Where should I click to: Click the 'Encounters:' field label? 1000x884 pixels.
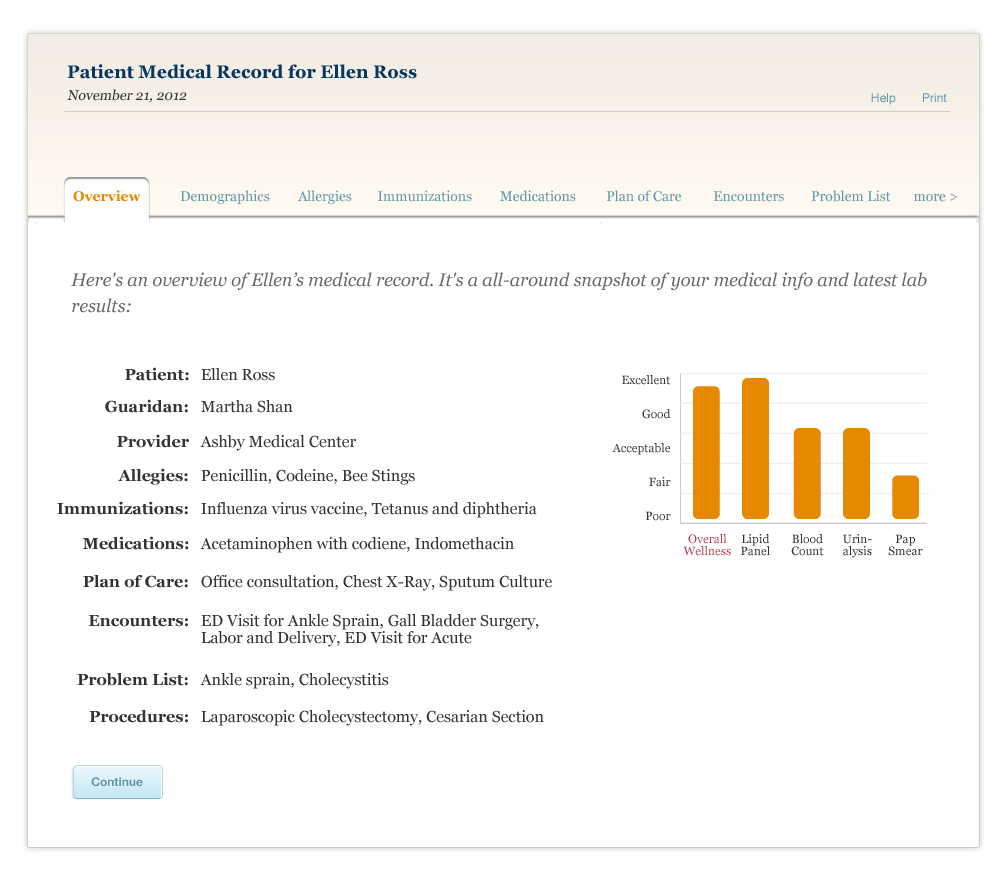(139, 621)
